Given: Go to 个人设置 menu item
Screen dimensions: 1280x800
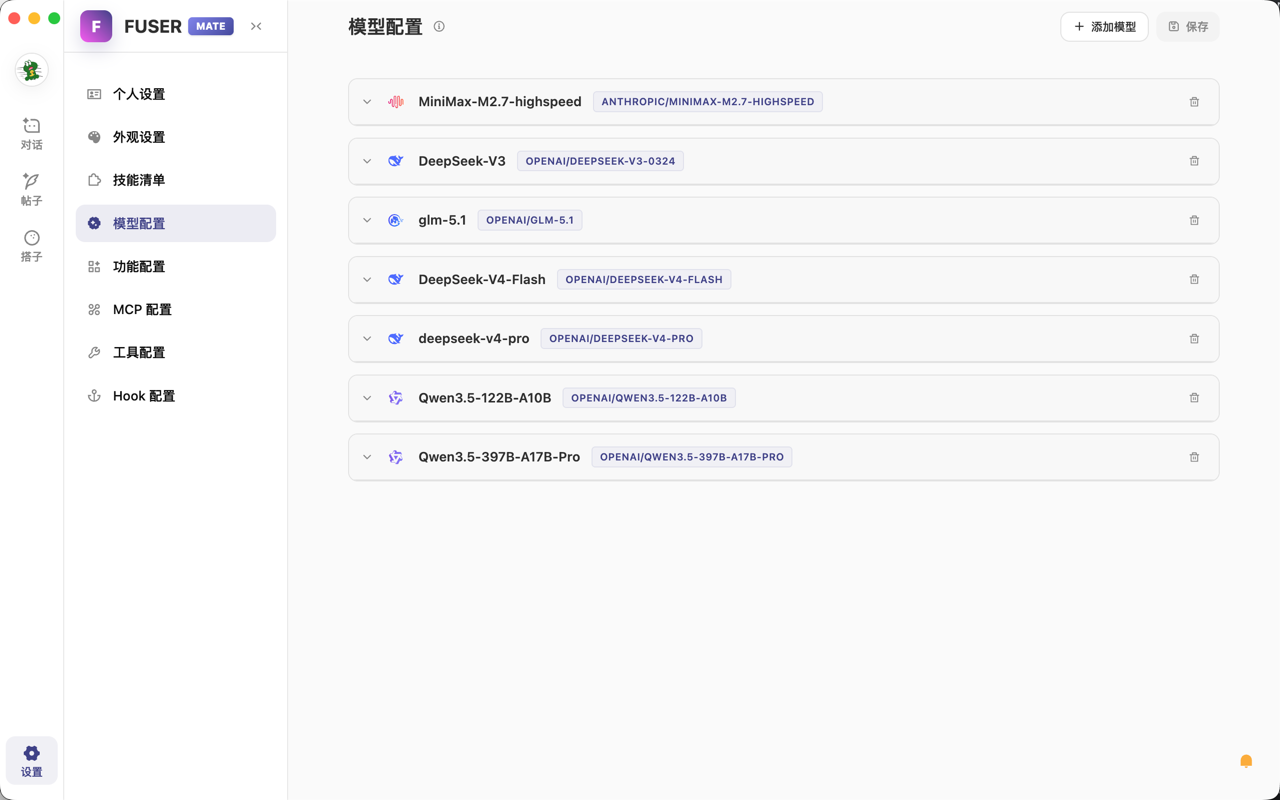Looking at the screenshot, I should (x=176, y=94).
